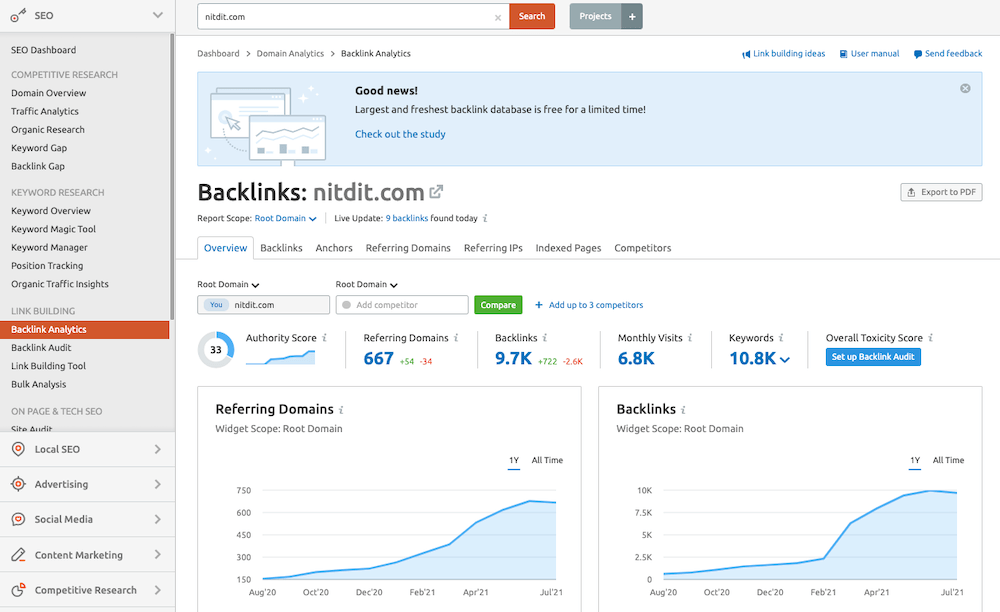1000x612 pixels.
Task: Click Set up Backlink Audit button
Action: point(873,357)
